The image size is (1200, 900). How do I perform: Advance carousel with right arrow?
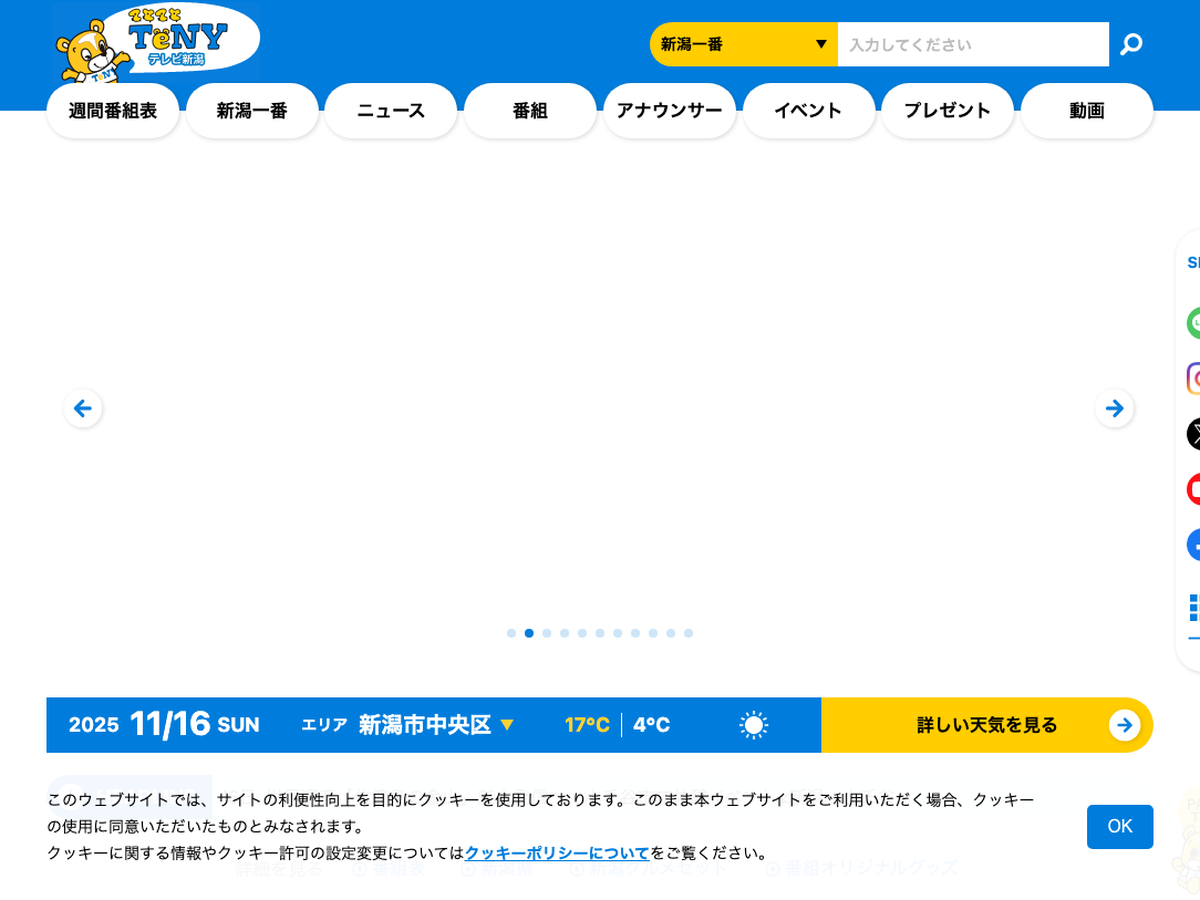click(1115, 408)
